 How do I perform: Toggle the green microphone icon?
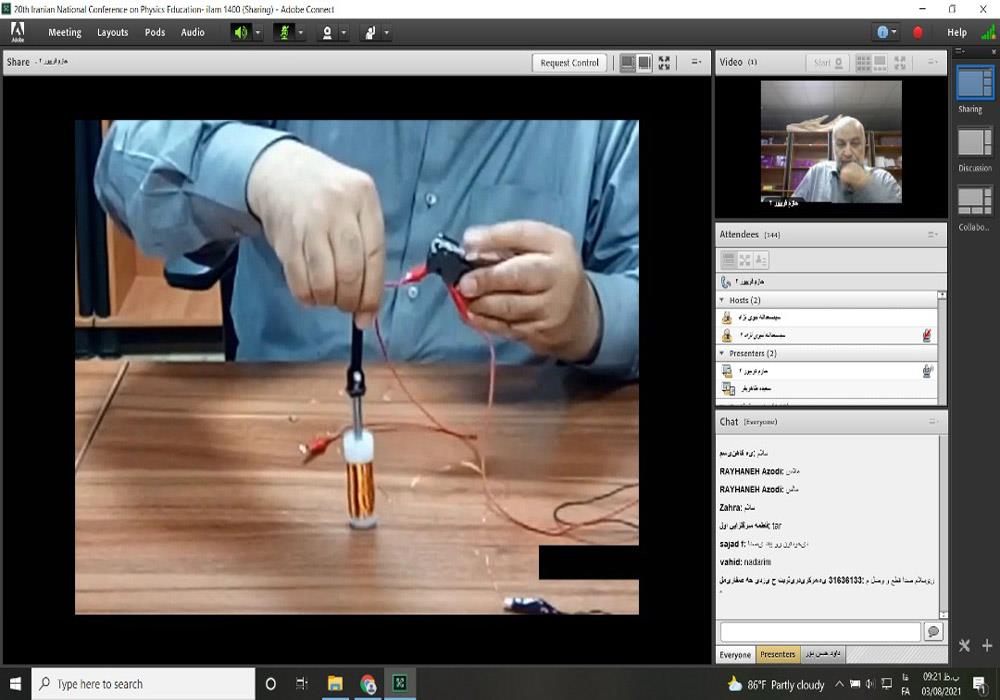[x=283, y=32]
